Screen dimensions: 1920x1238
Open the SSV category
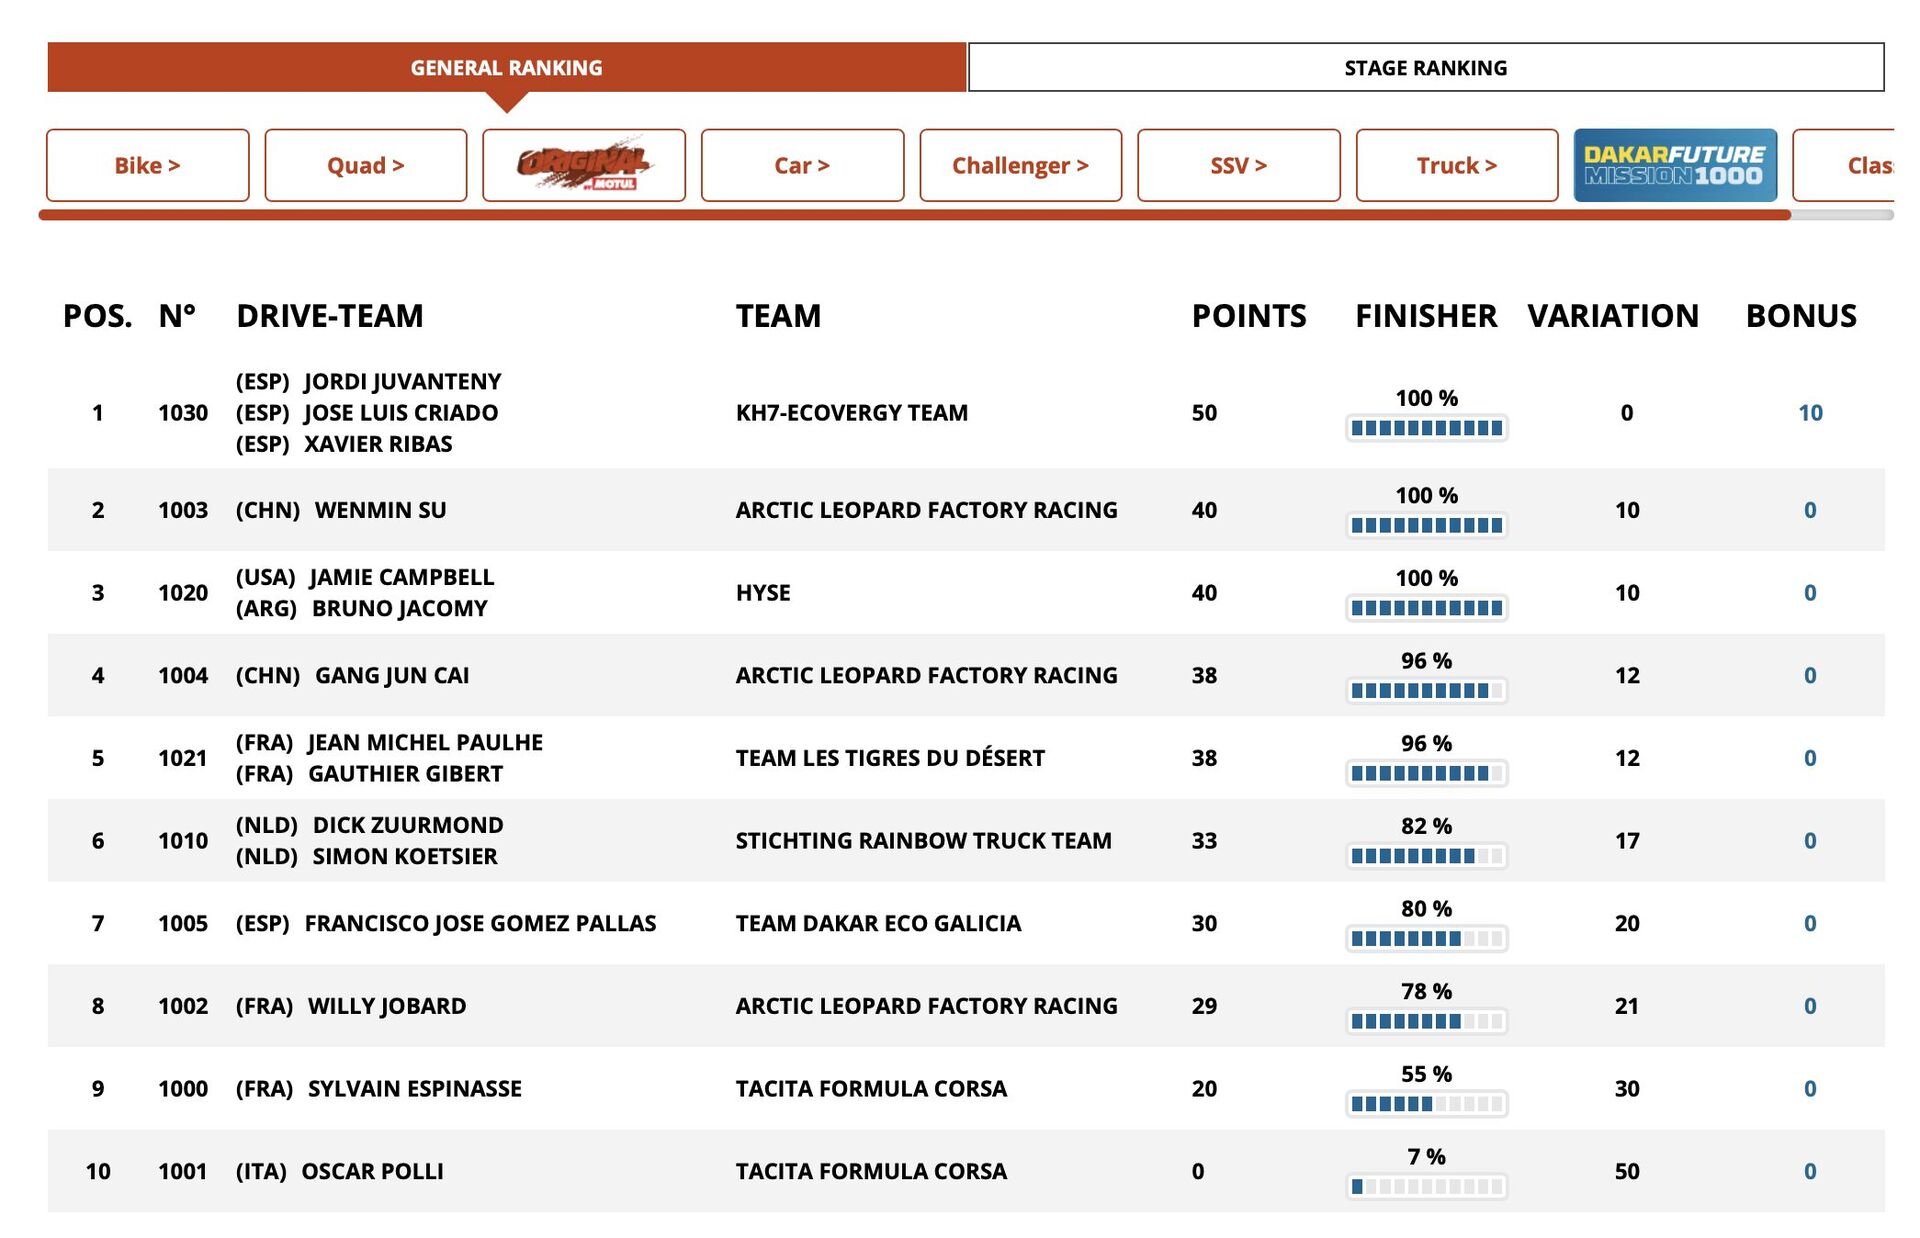[1238, 165]
